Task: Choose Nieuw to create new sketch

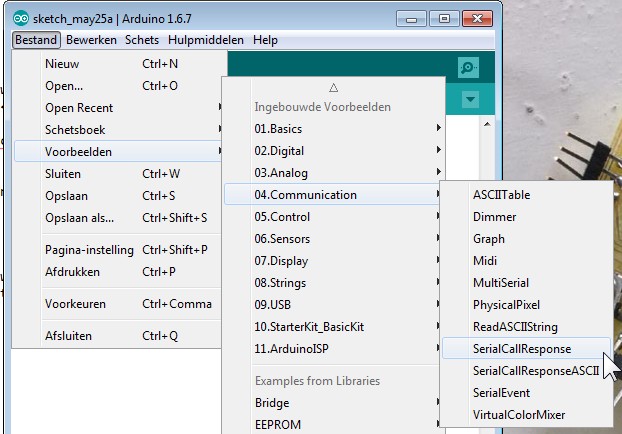Action: 117,64
